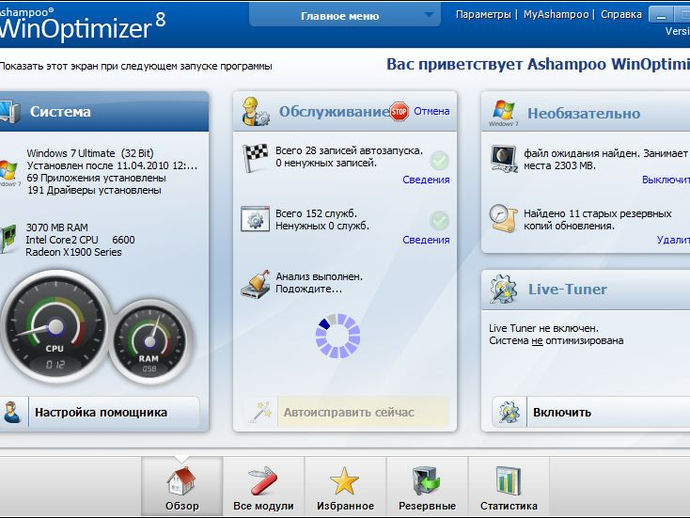Click Удалить link for old update backups
690x518 pixels.
tap(673, 240)
